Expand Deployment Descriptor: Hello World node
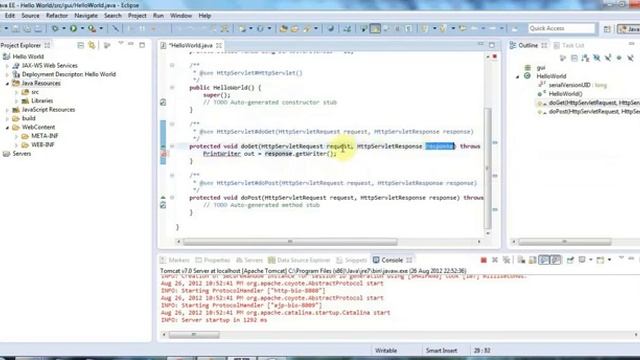Screen dimensions: 640x360 (x=7, y=74)
